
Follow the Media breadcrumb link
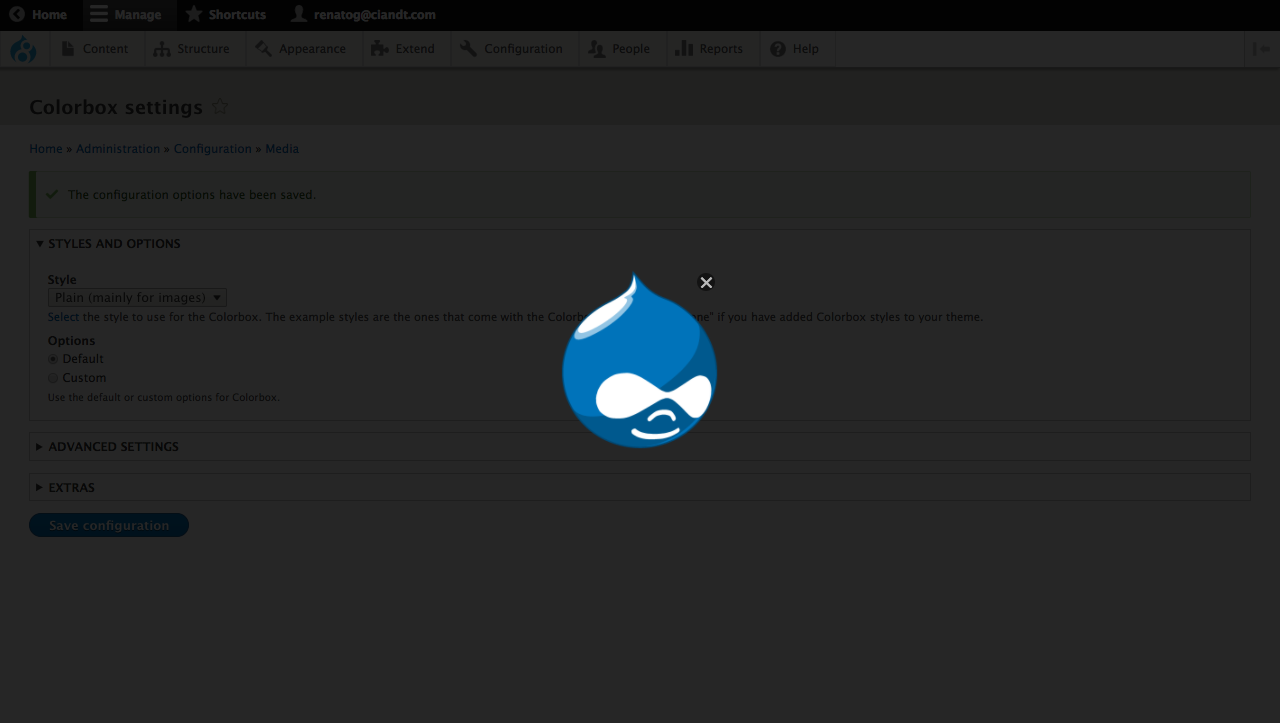(282, 149)
